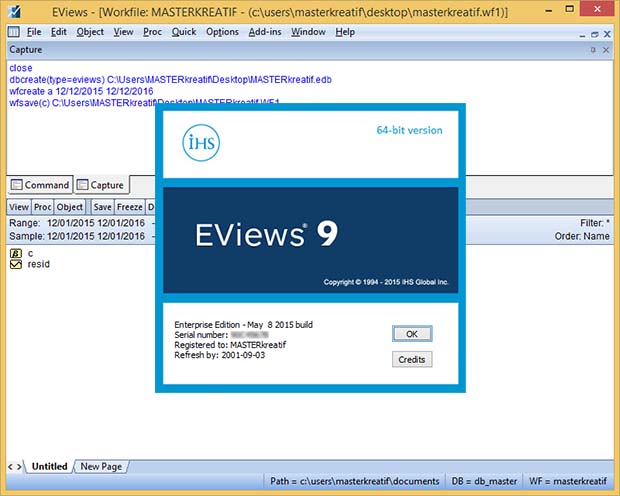
Task: Close the inner workfile window
Action: [x=607, y=34]
